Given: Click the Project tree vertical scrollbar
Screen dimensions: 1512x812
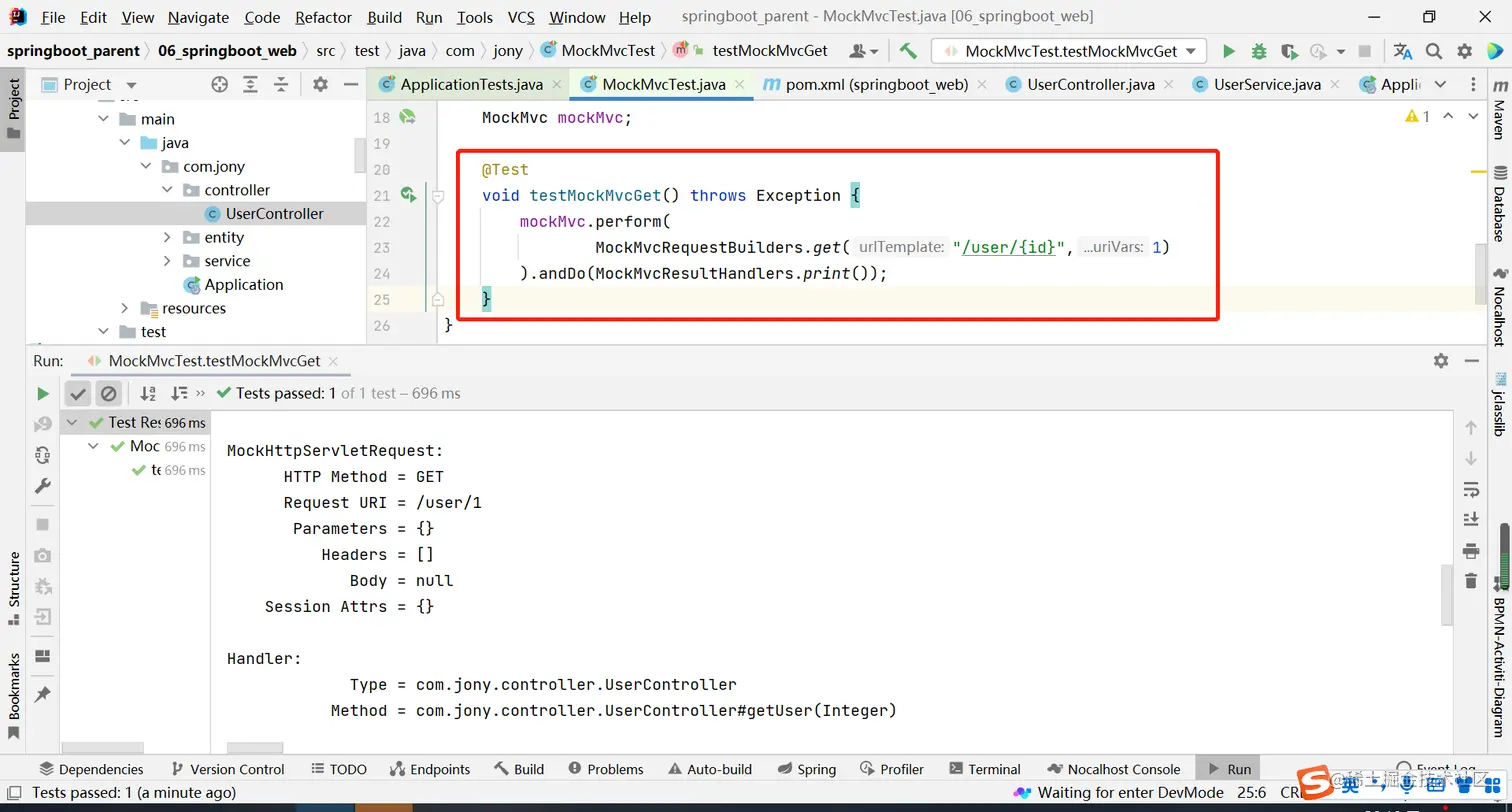Looking at the screenshot, I should [x=360, y=156].
